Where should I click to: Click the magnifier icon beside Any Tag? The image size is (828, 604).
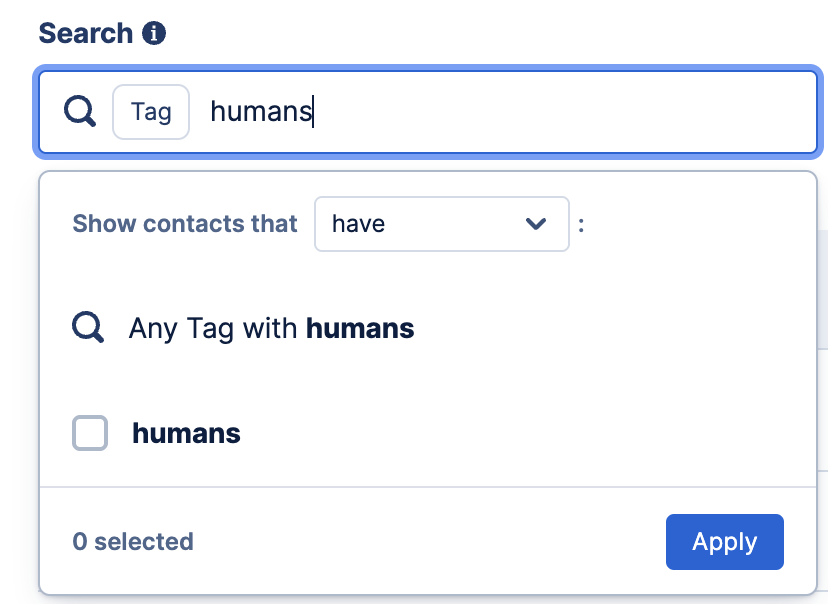click(x=88, y=327)
